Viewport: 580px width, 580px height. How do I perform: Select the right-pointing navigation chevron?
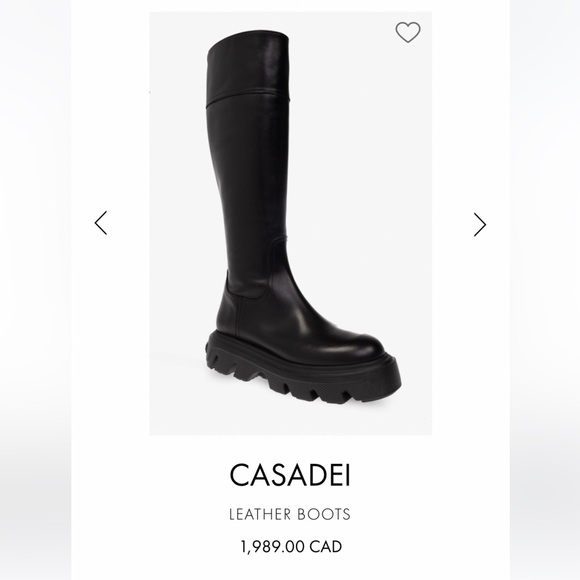point(480,225)
